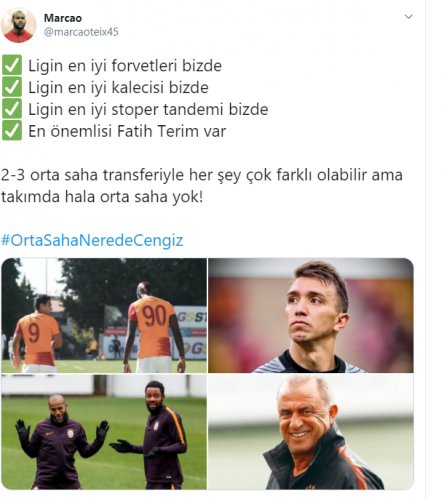This screenshot has height=499, width=444.
Task: Click green checkmark beside 'kalecisi bizde'
Action: [x=12, y=87]
